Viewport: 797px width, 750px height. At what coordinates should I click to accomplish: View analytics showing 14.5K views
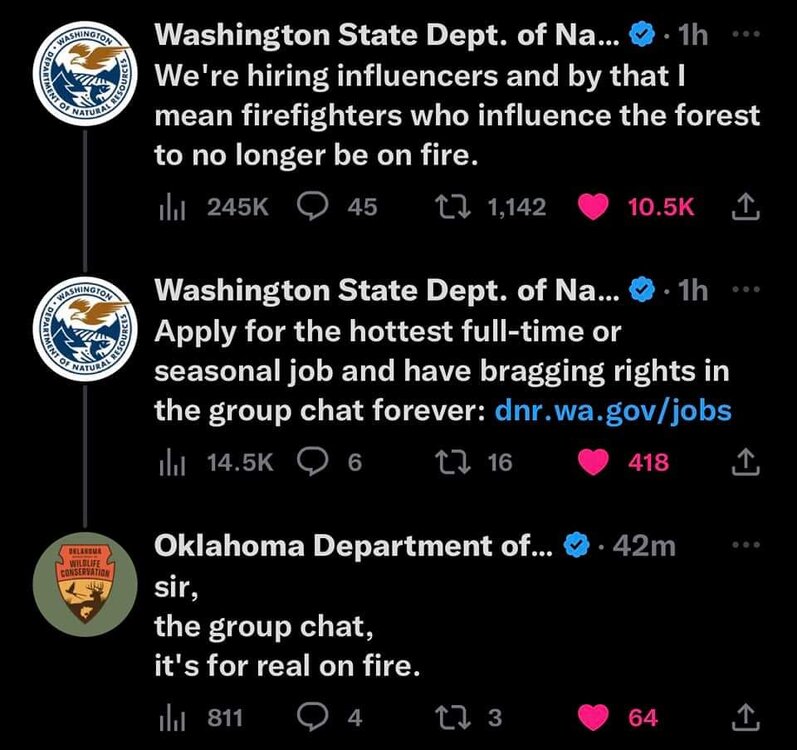coord(171,462)
